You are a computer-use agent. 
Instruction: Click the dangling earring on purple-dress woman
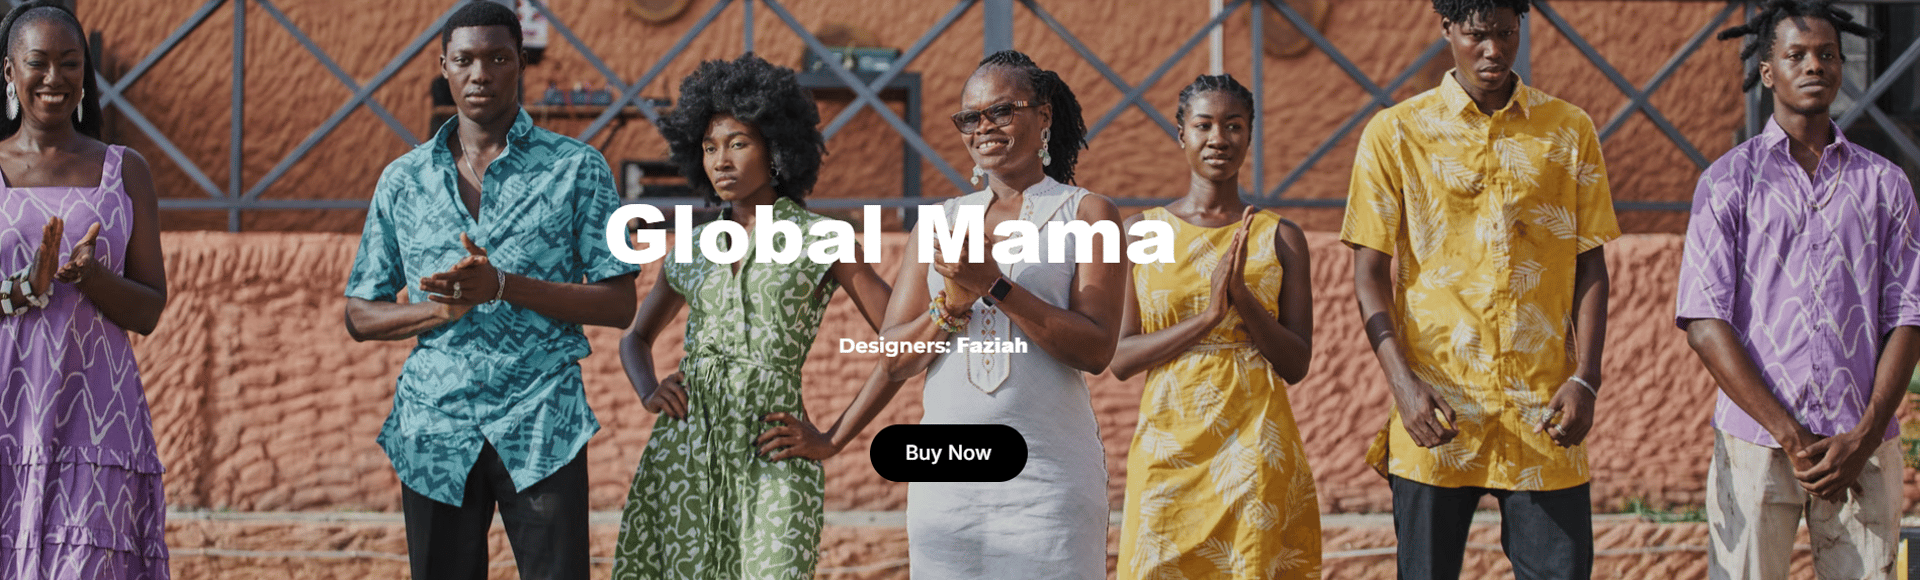pos(11,100)
